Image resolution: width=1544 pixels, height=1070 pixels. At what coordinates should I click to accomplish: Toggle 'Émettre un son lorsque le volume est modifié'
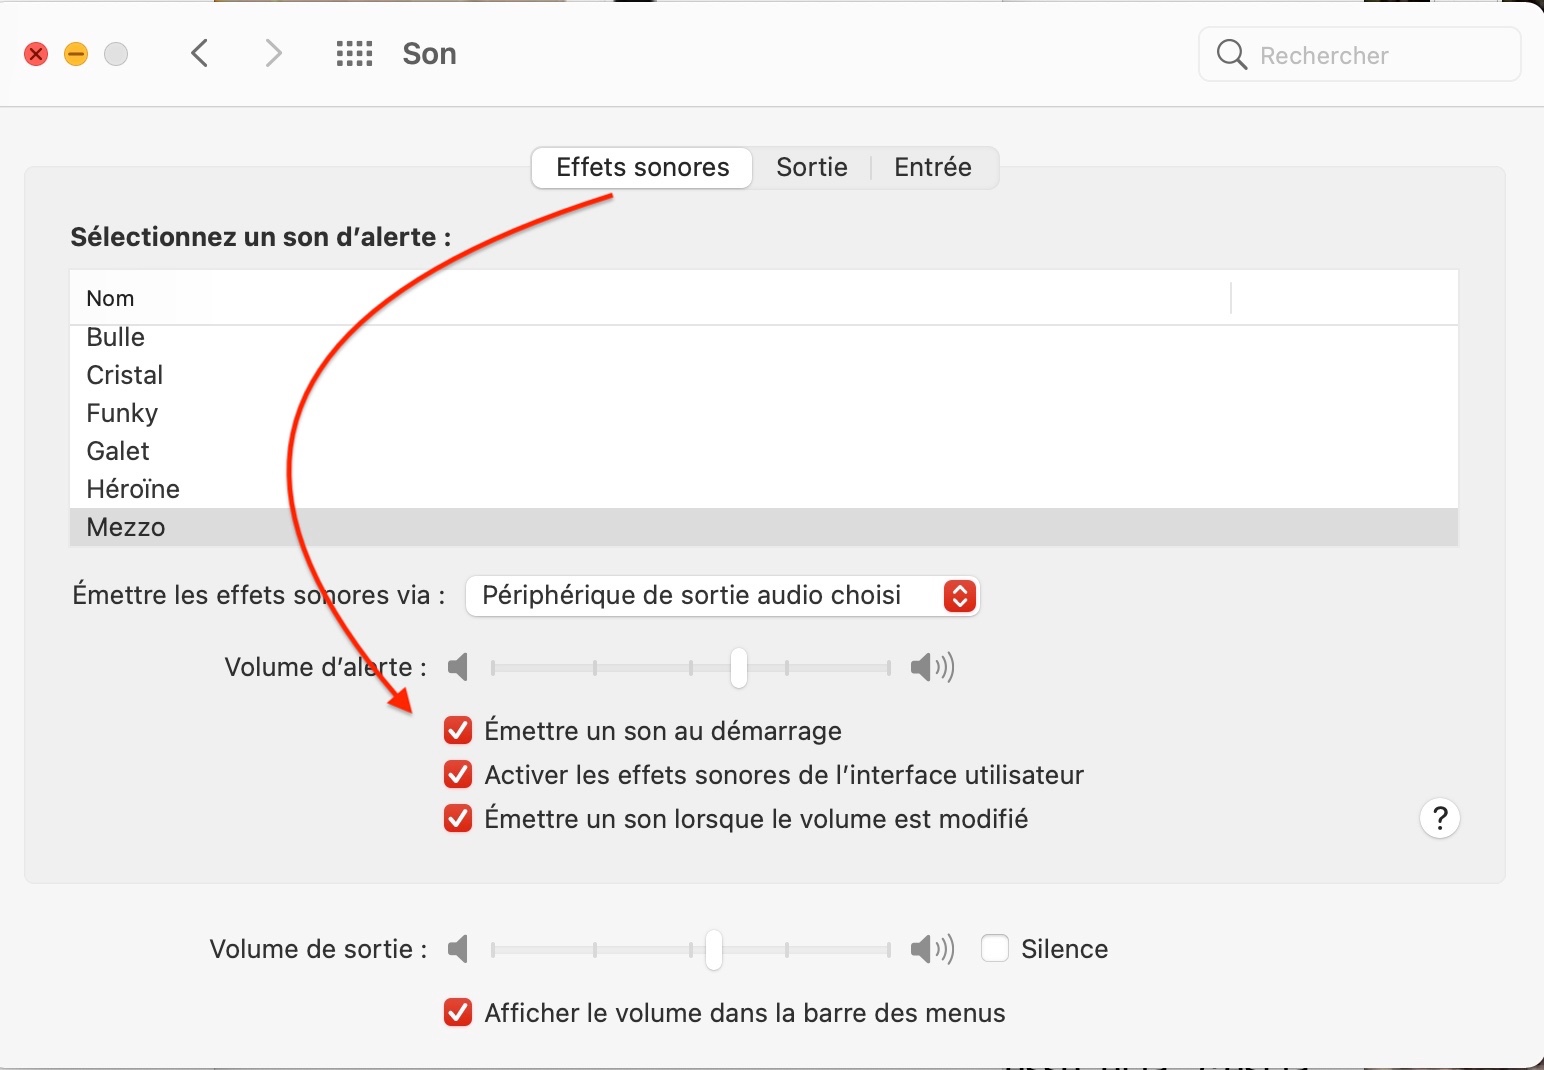(458, 819)
